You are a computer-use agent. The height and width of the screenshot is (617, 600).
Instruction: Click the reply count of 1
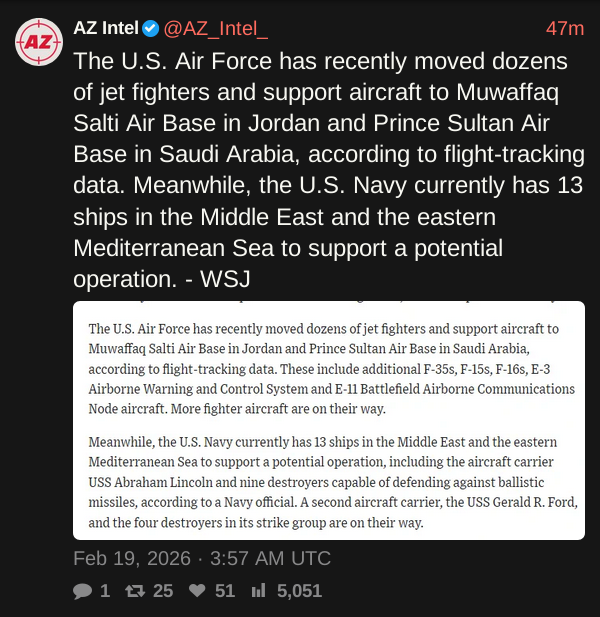tap(105, 591)
